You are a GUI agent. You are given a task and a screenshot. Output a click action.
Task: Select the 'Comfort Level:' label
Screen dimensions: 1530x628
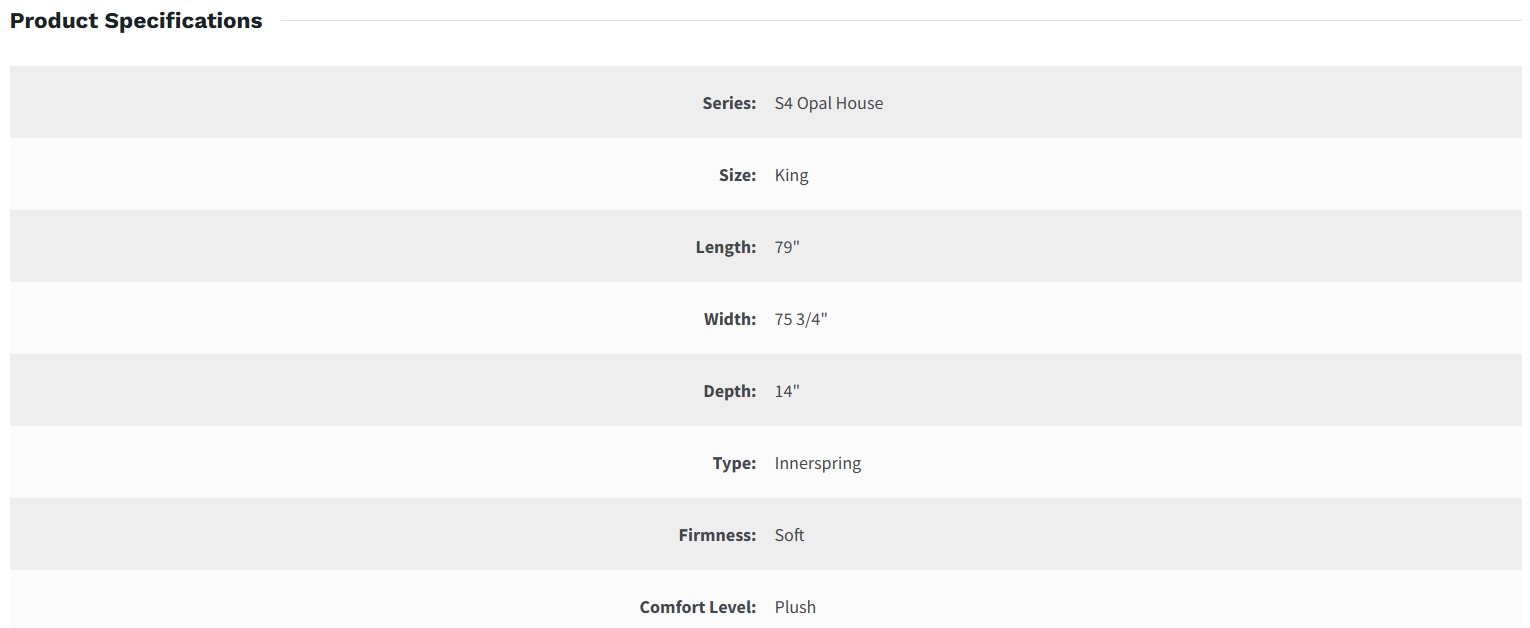[x=698, y=607]
